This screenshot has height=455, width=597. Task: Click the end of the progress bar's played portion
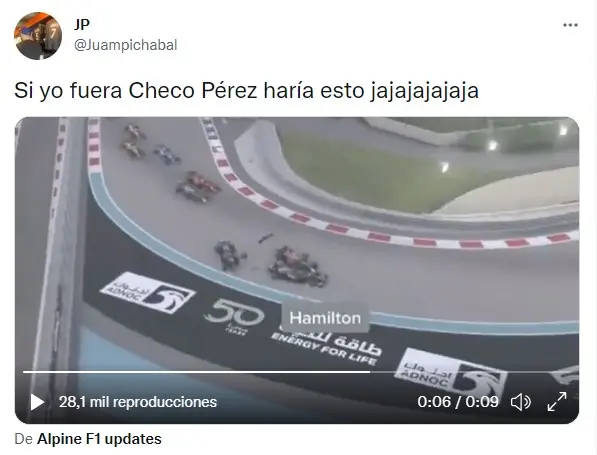pos(369,372)
